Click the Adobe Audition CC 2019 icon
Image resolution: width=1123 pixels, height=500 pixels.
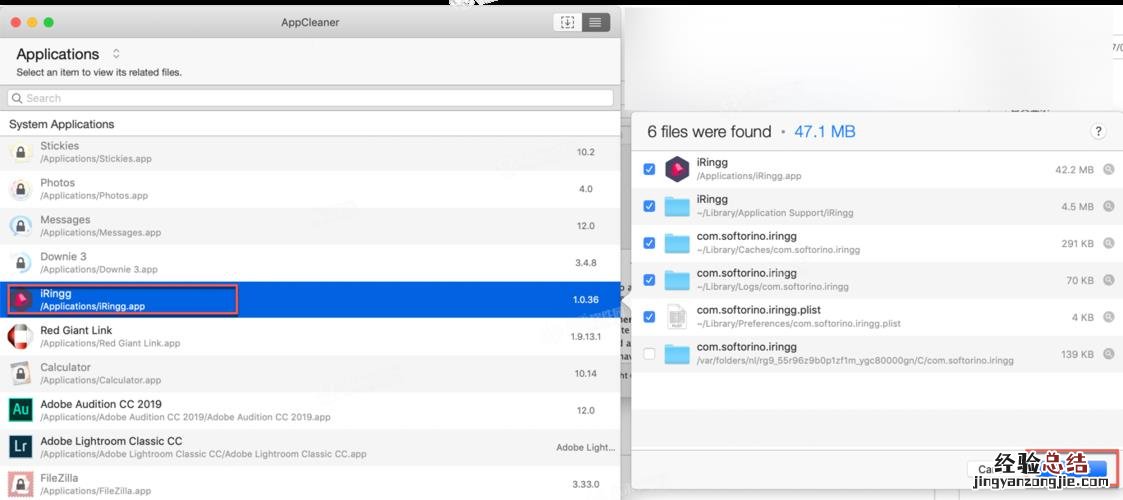[x=21, y=410]
